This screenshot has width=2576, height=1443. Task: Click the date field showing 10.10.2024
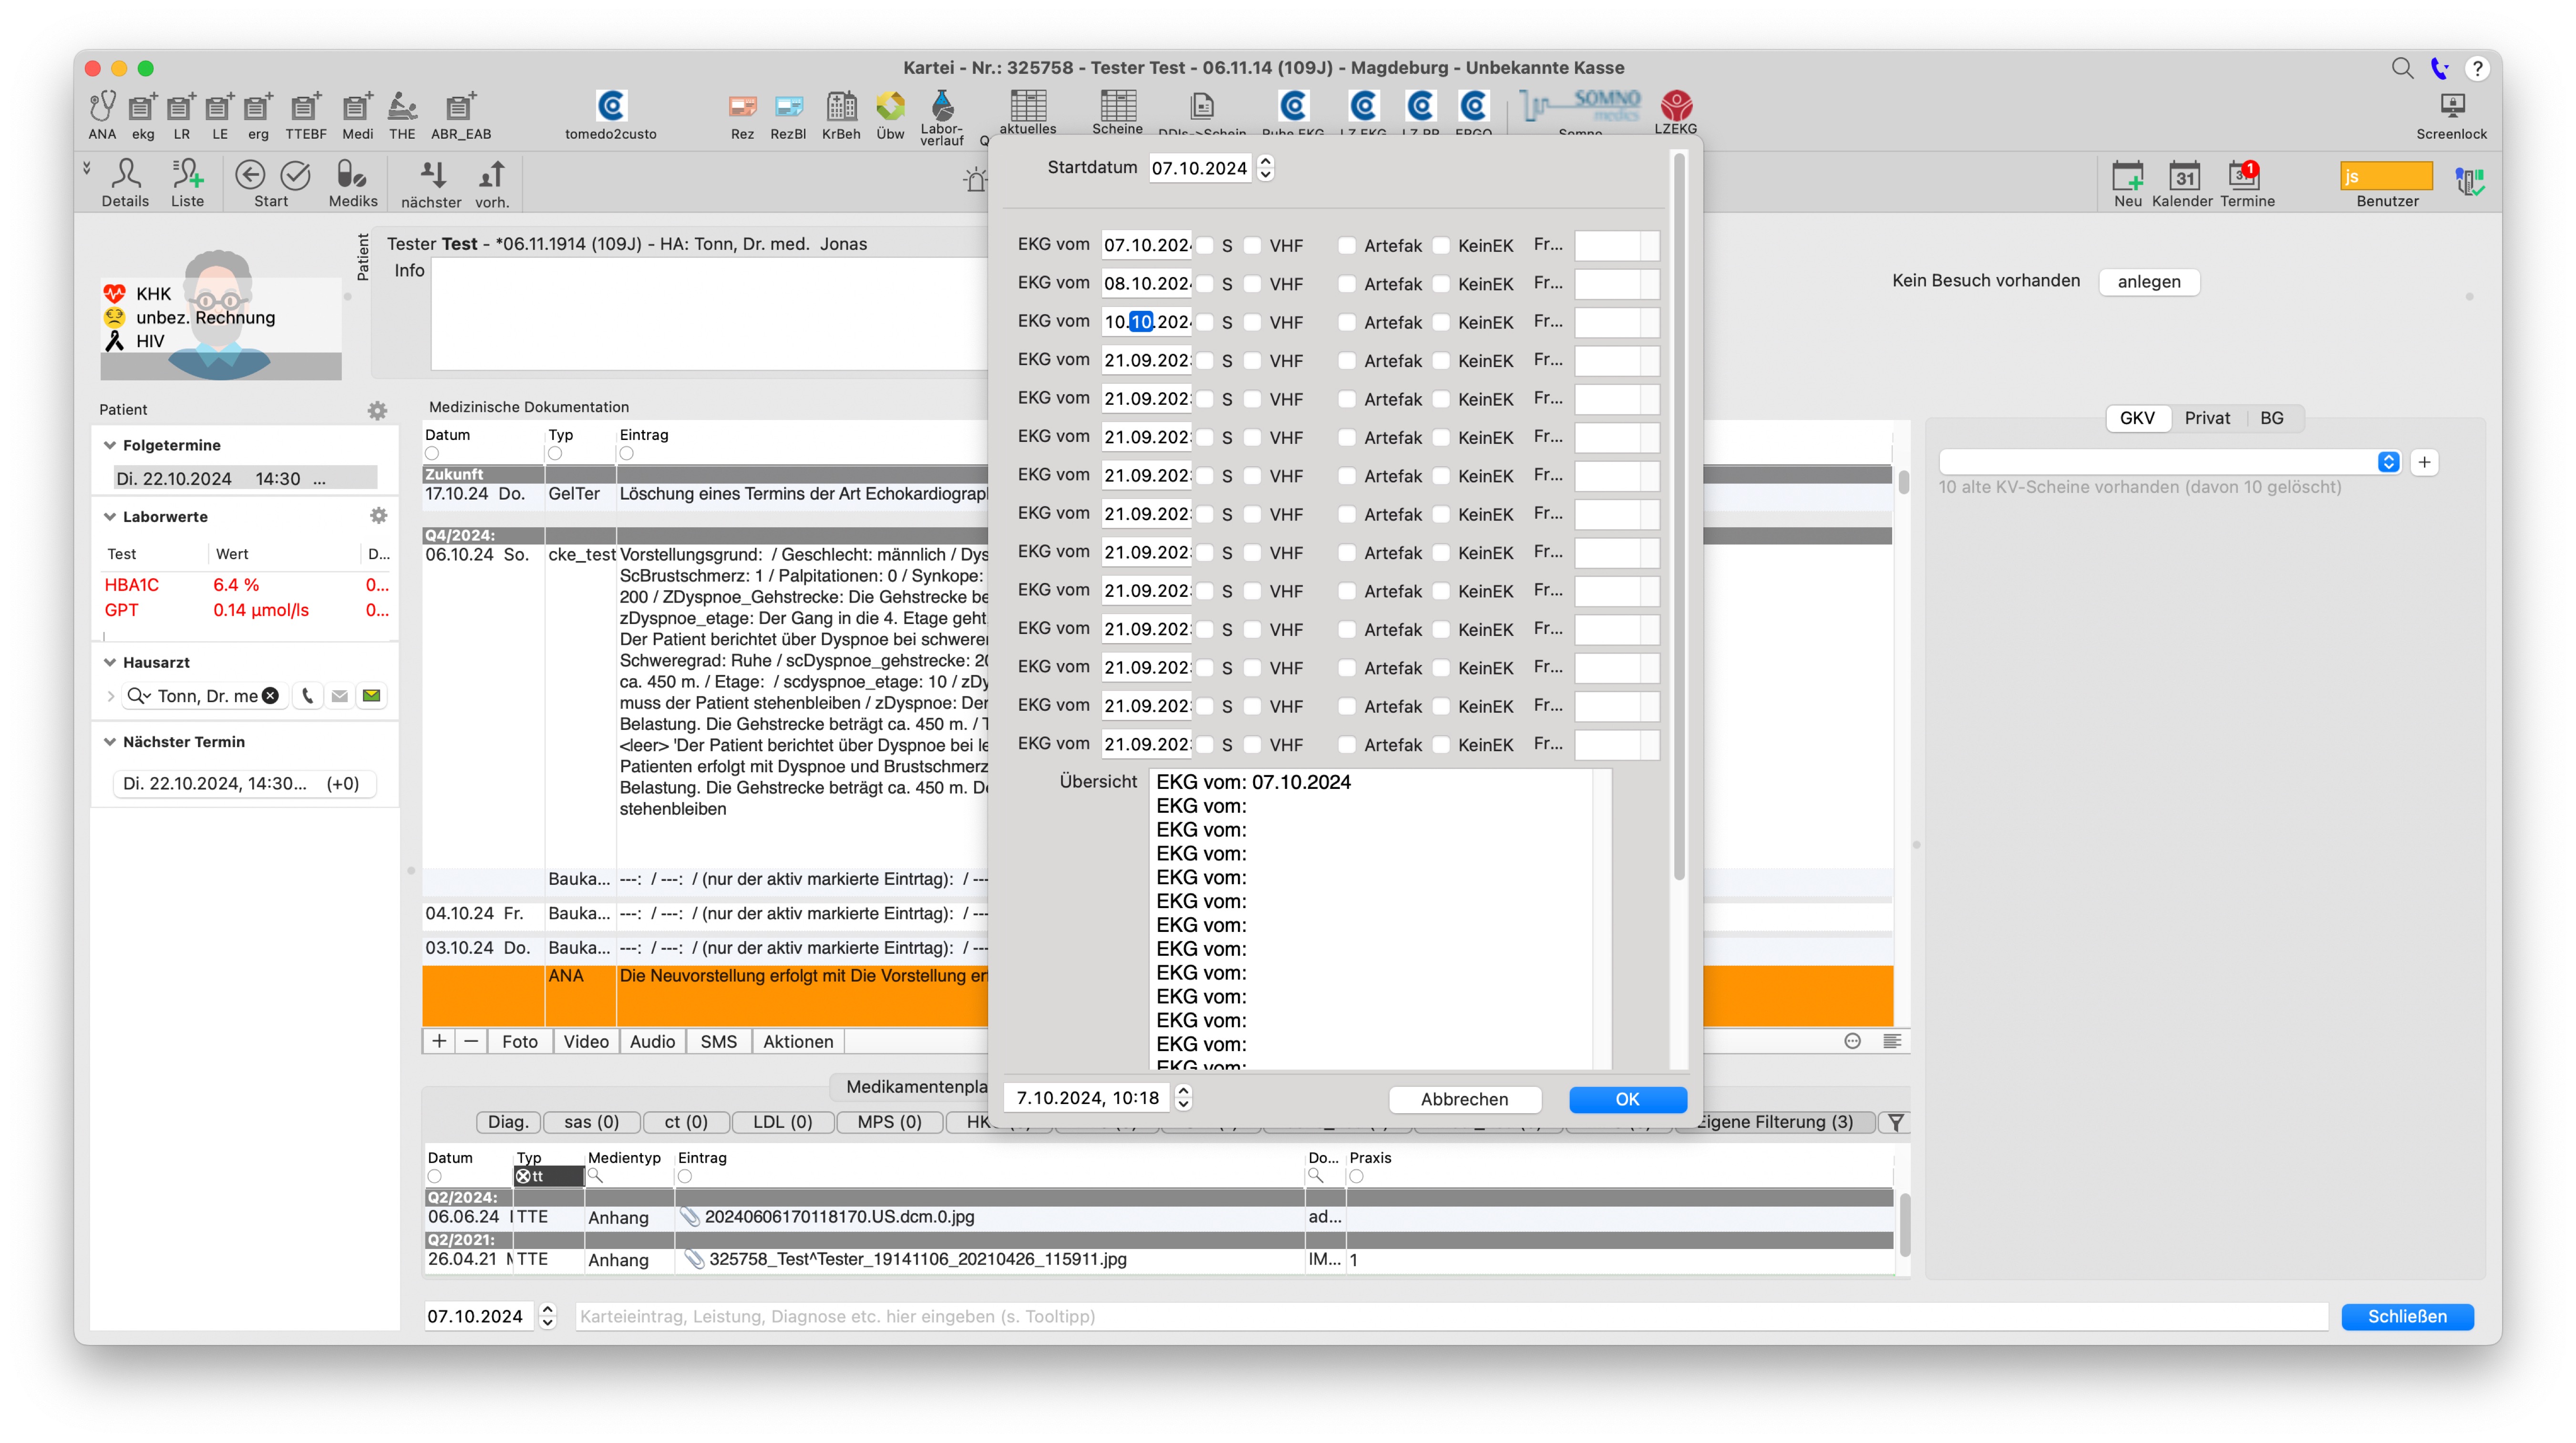coord(1147,322)
